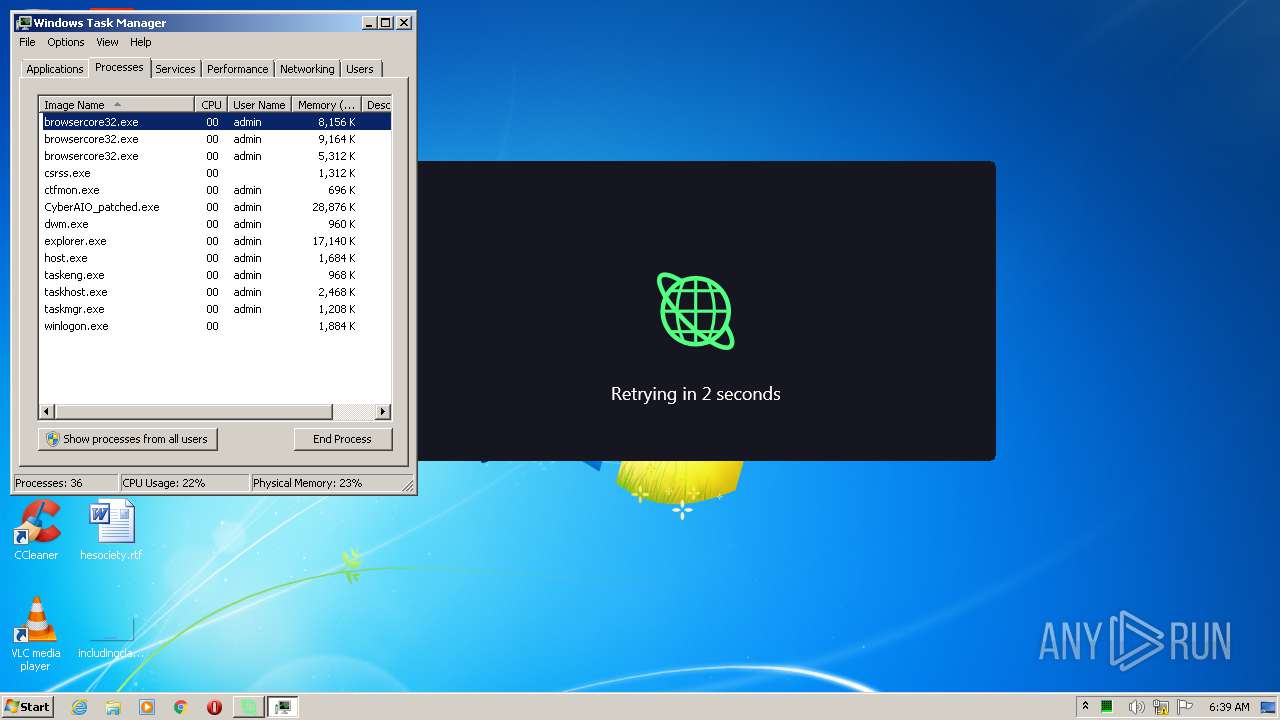Switch to the Performance tab

[237, 69]
